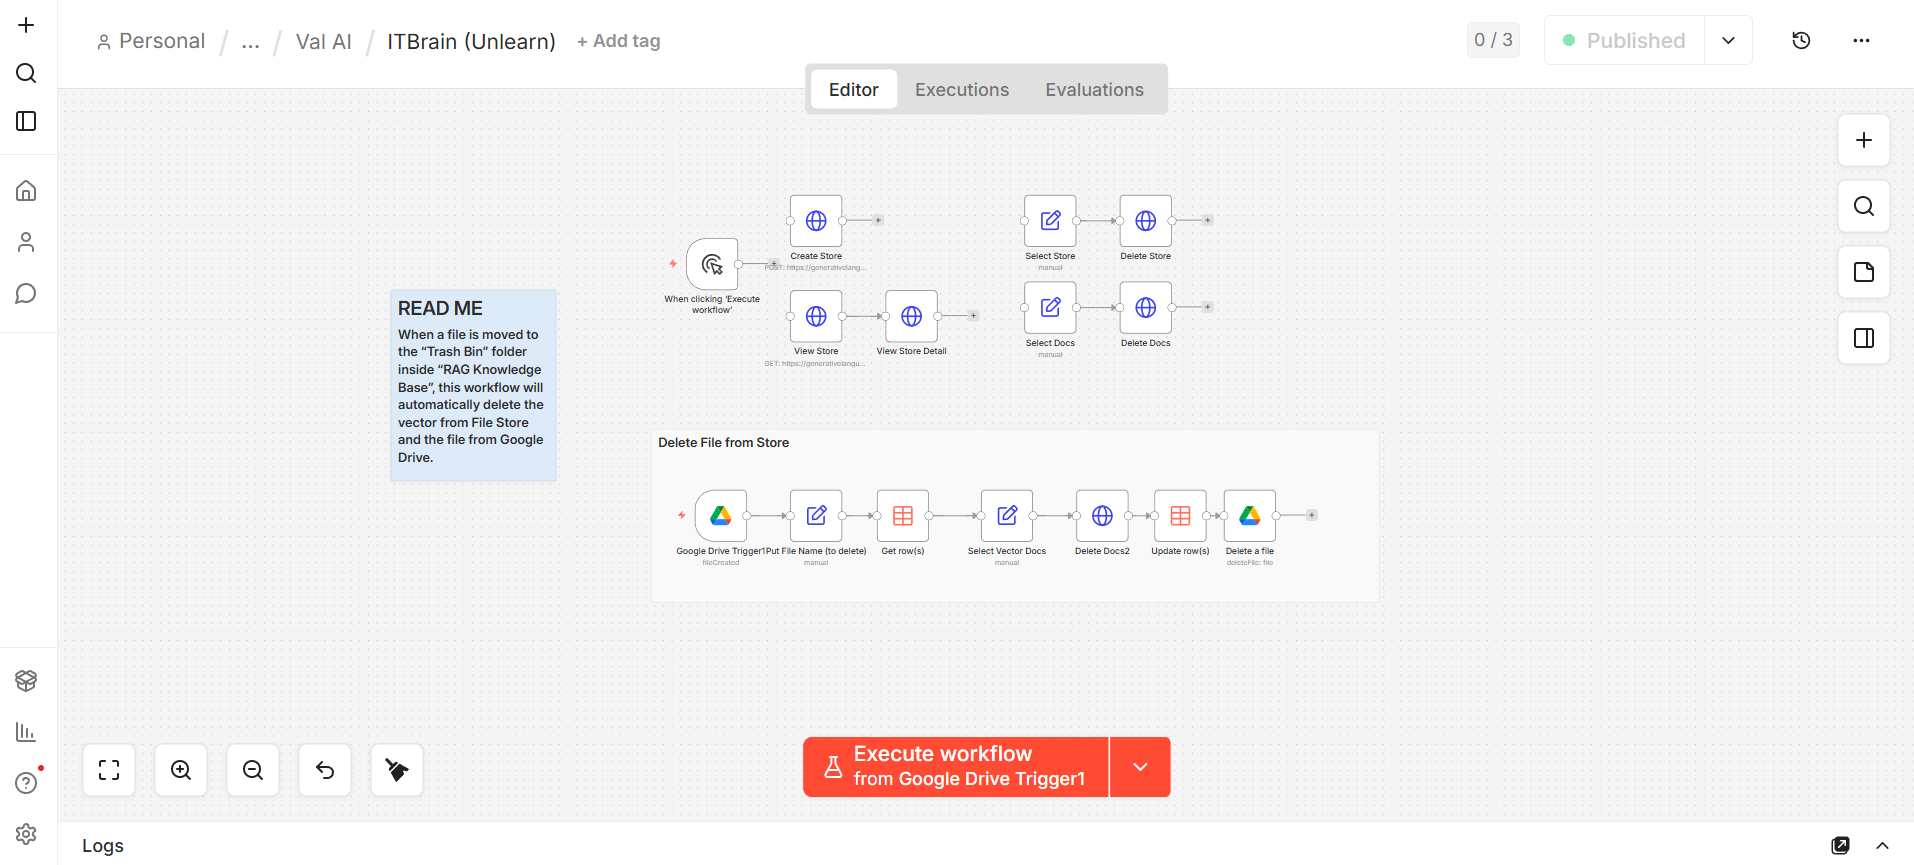
Task: Toggle the left sidebar panel icon
Action: (x=27, y=121)
